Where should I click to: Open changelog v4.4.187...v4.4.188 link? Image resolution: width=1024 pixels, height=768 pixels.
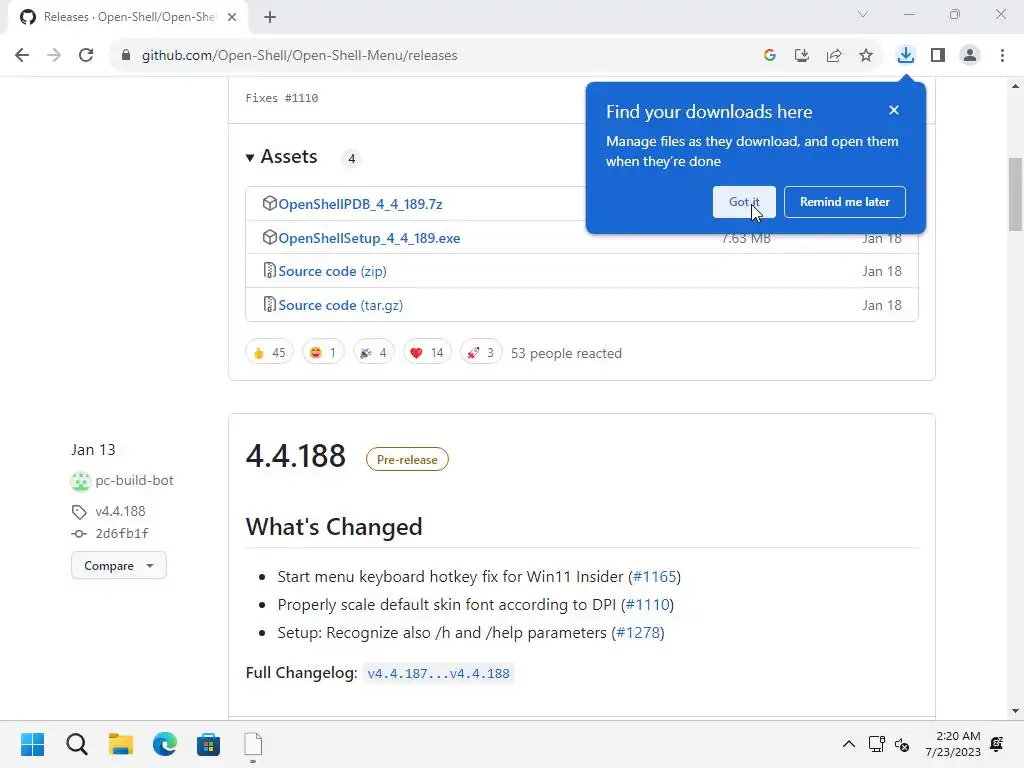point(438,673)
